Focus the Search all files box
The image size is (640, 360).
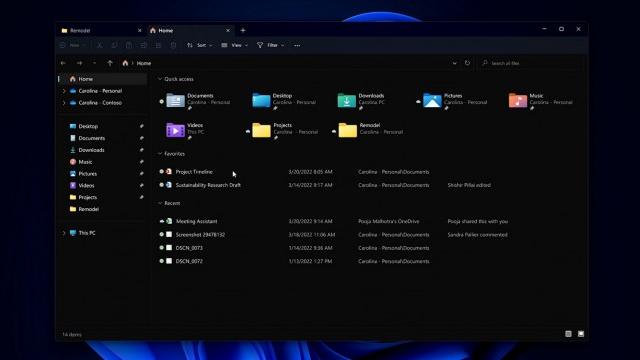(x=531, y=63)
